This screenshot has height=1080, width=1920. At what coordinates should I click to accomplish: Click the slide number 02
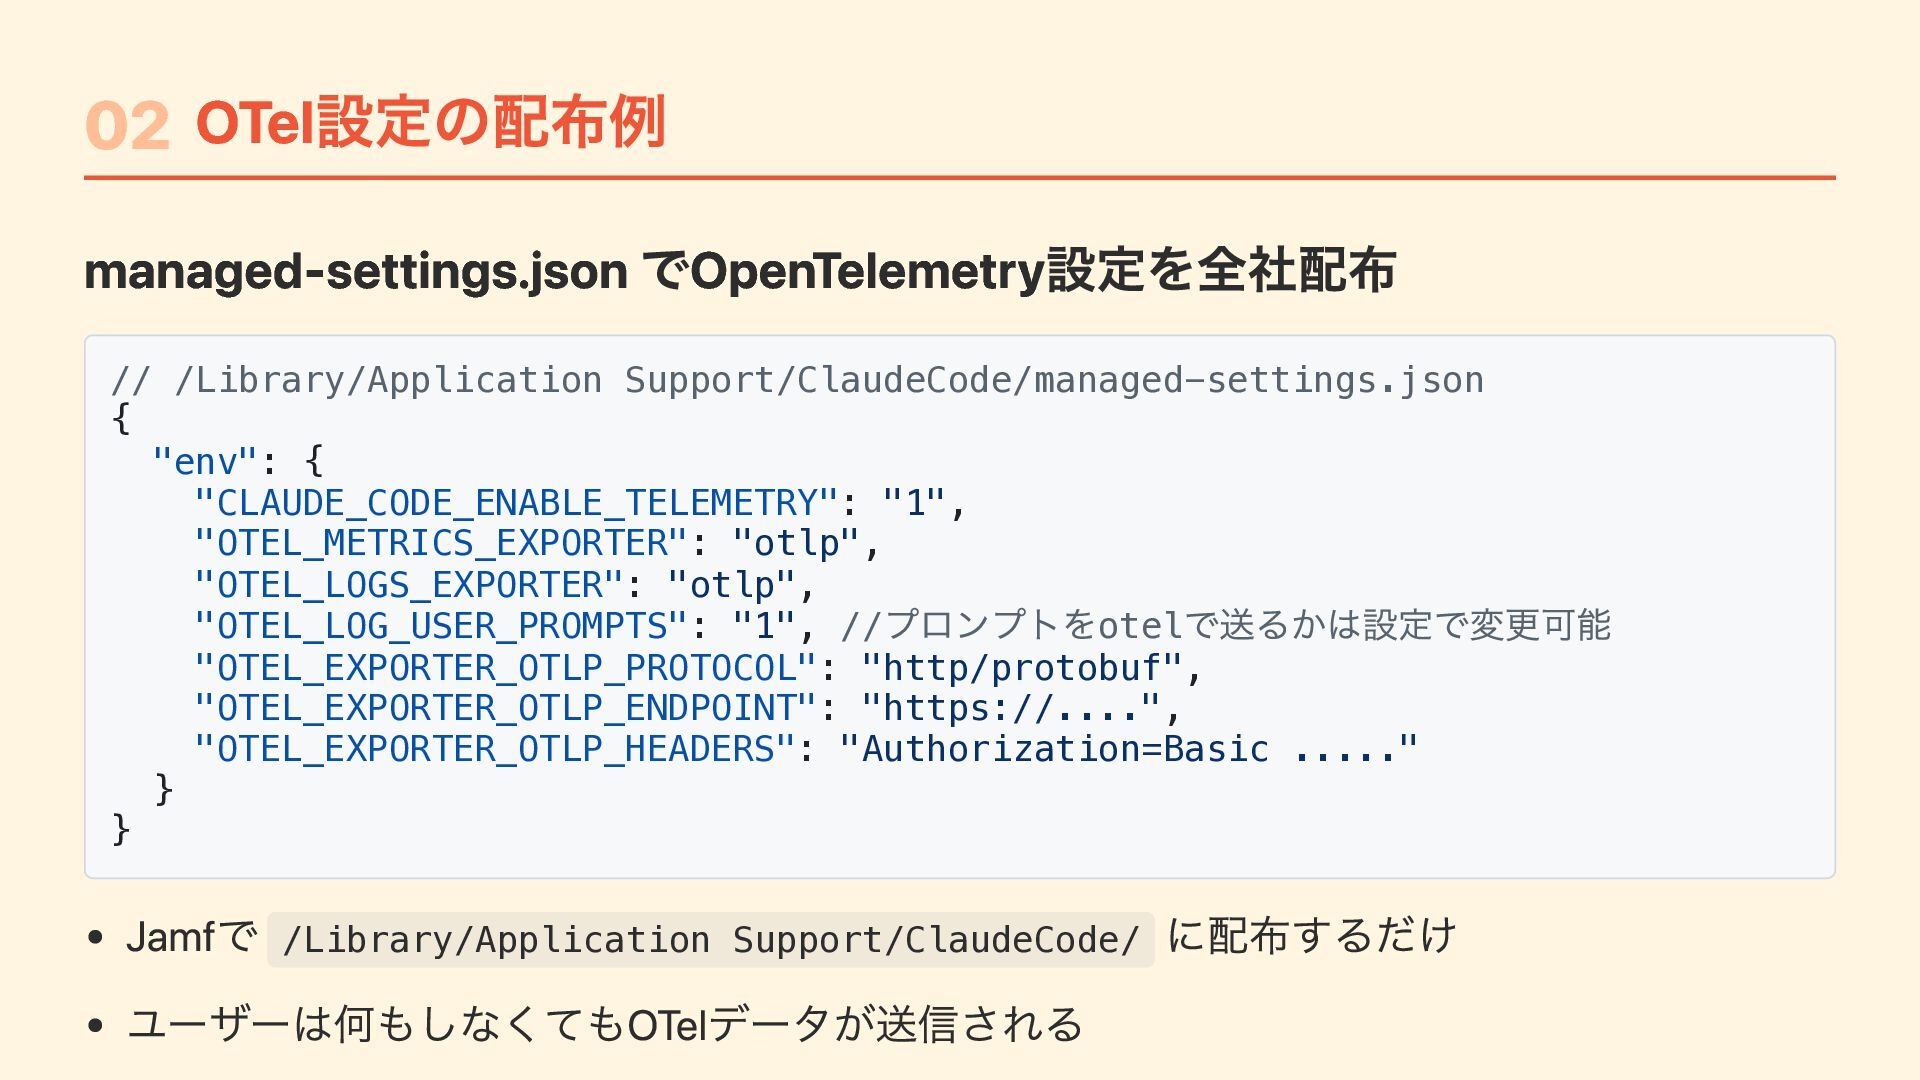(127, 126)
